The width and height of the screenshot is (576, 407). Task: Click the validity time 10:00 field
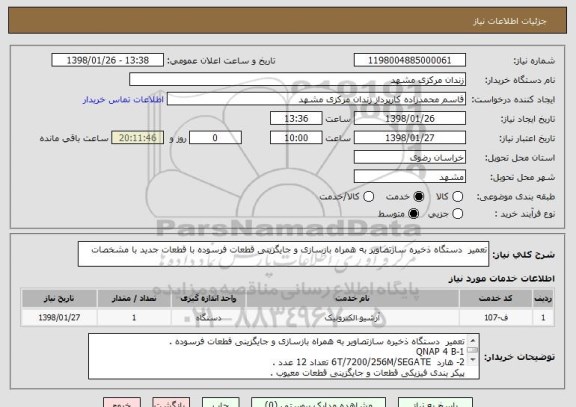pos(296,138)
